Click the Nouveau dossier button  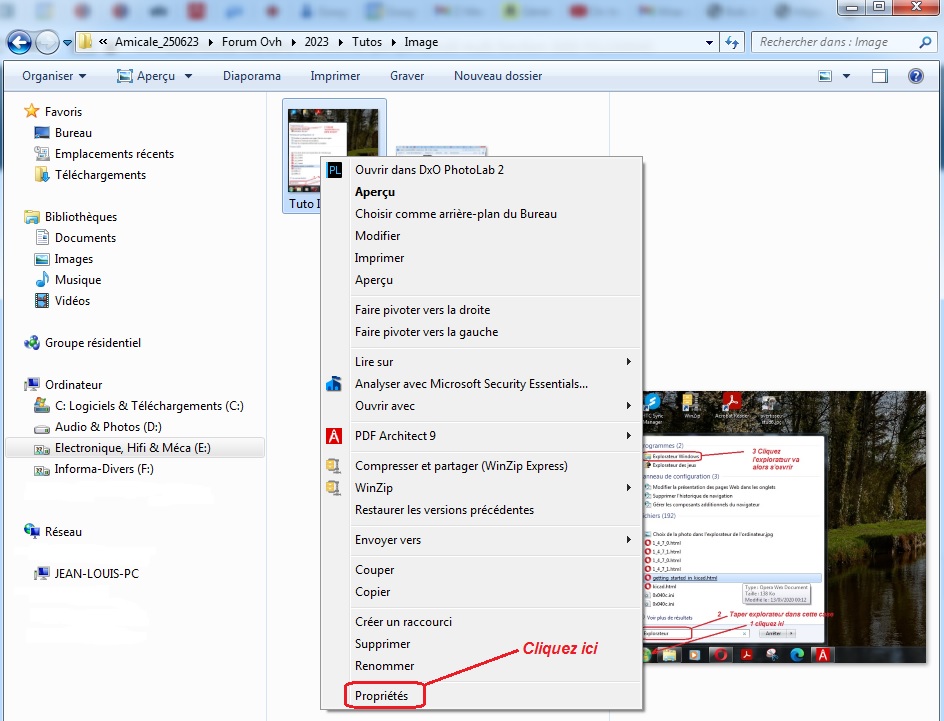497,76
